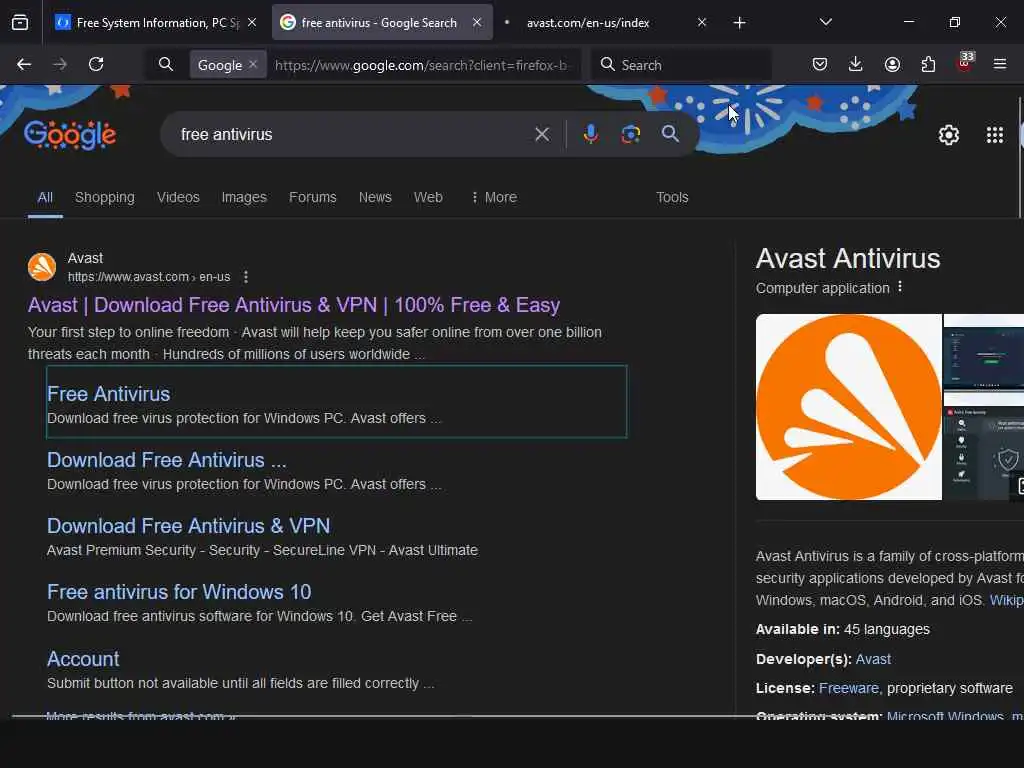
Task: Open the Firefox account icon
Action: 892,64
